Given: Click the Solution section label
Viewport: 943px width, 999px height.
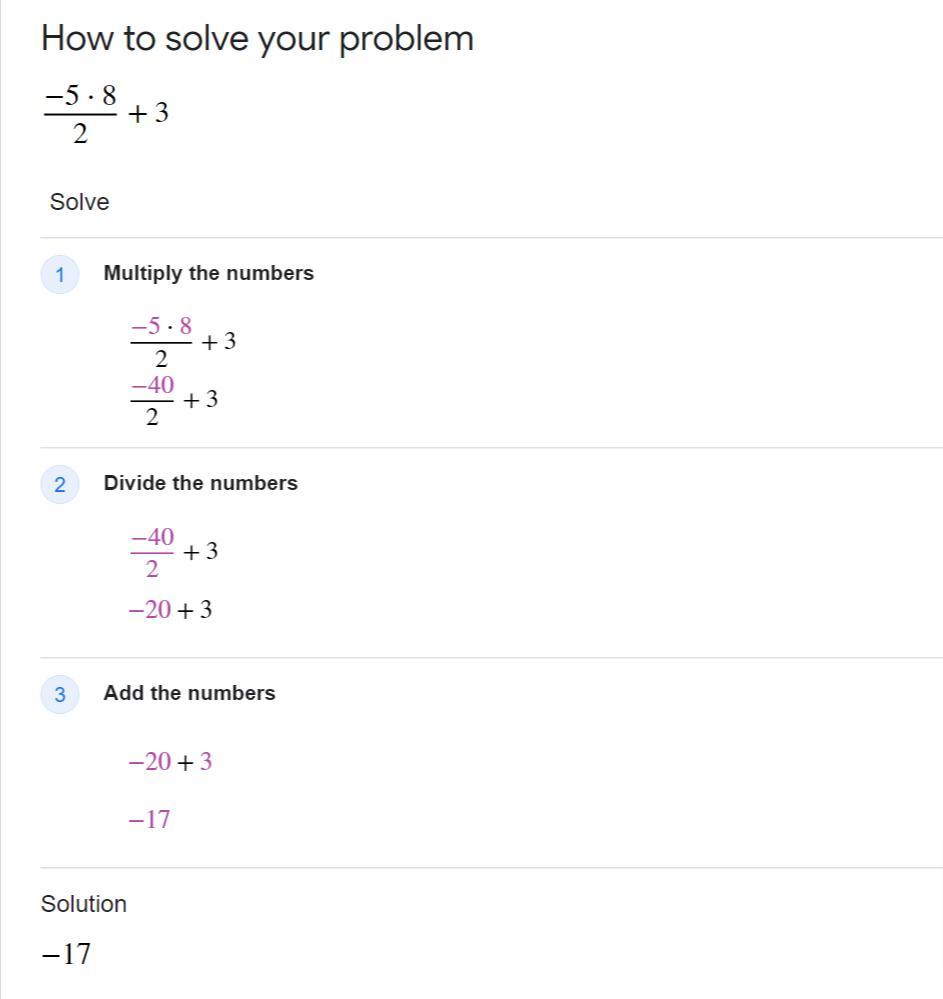Looking at the screenshot, I should coord(83,904).
